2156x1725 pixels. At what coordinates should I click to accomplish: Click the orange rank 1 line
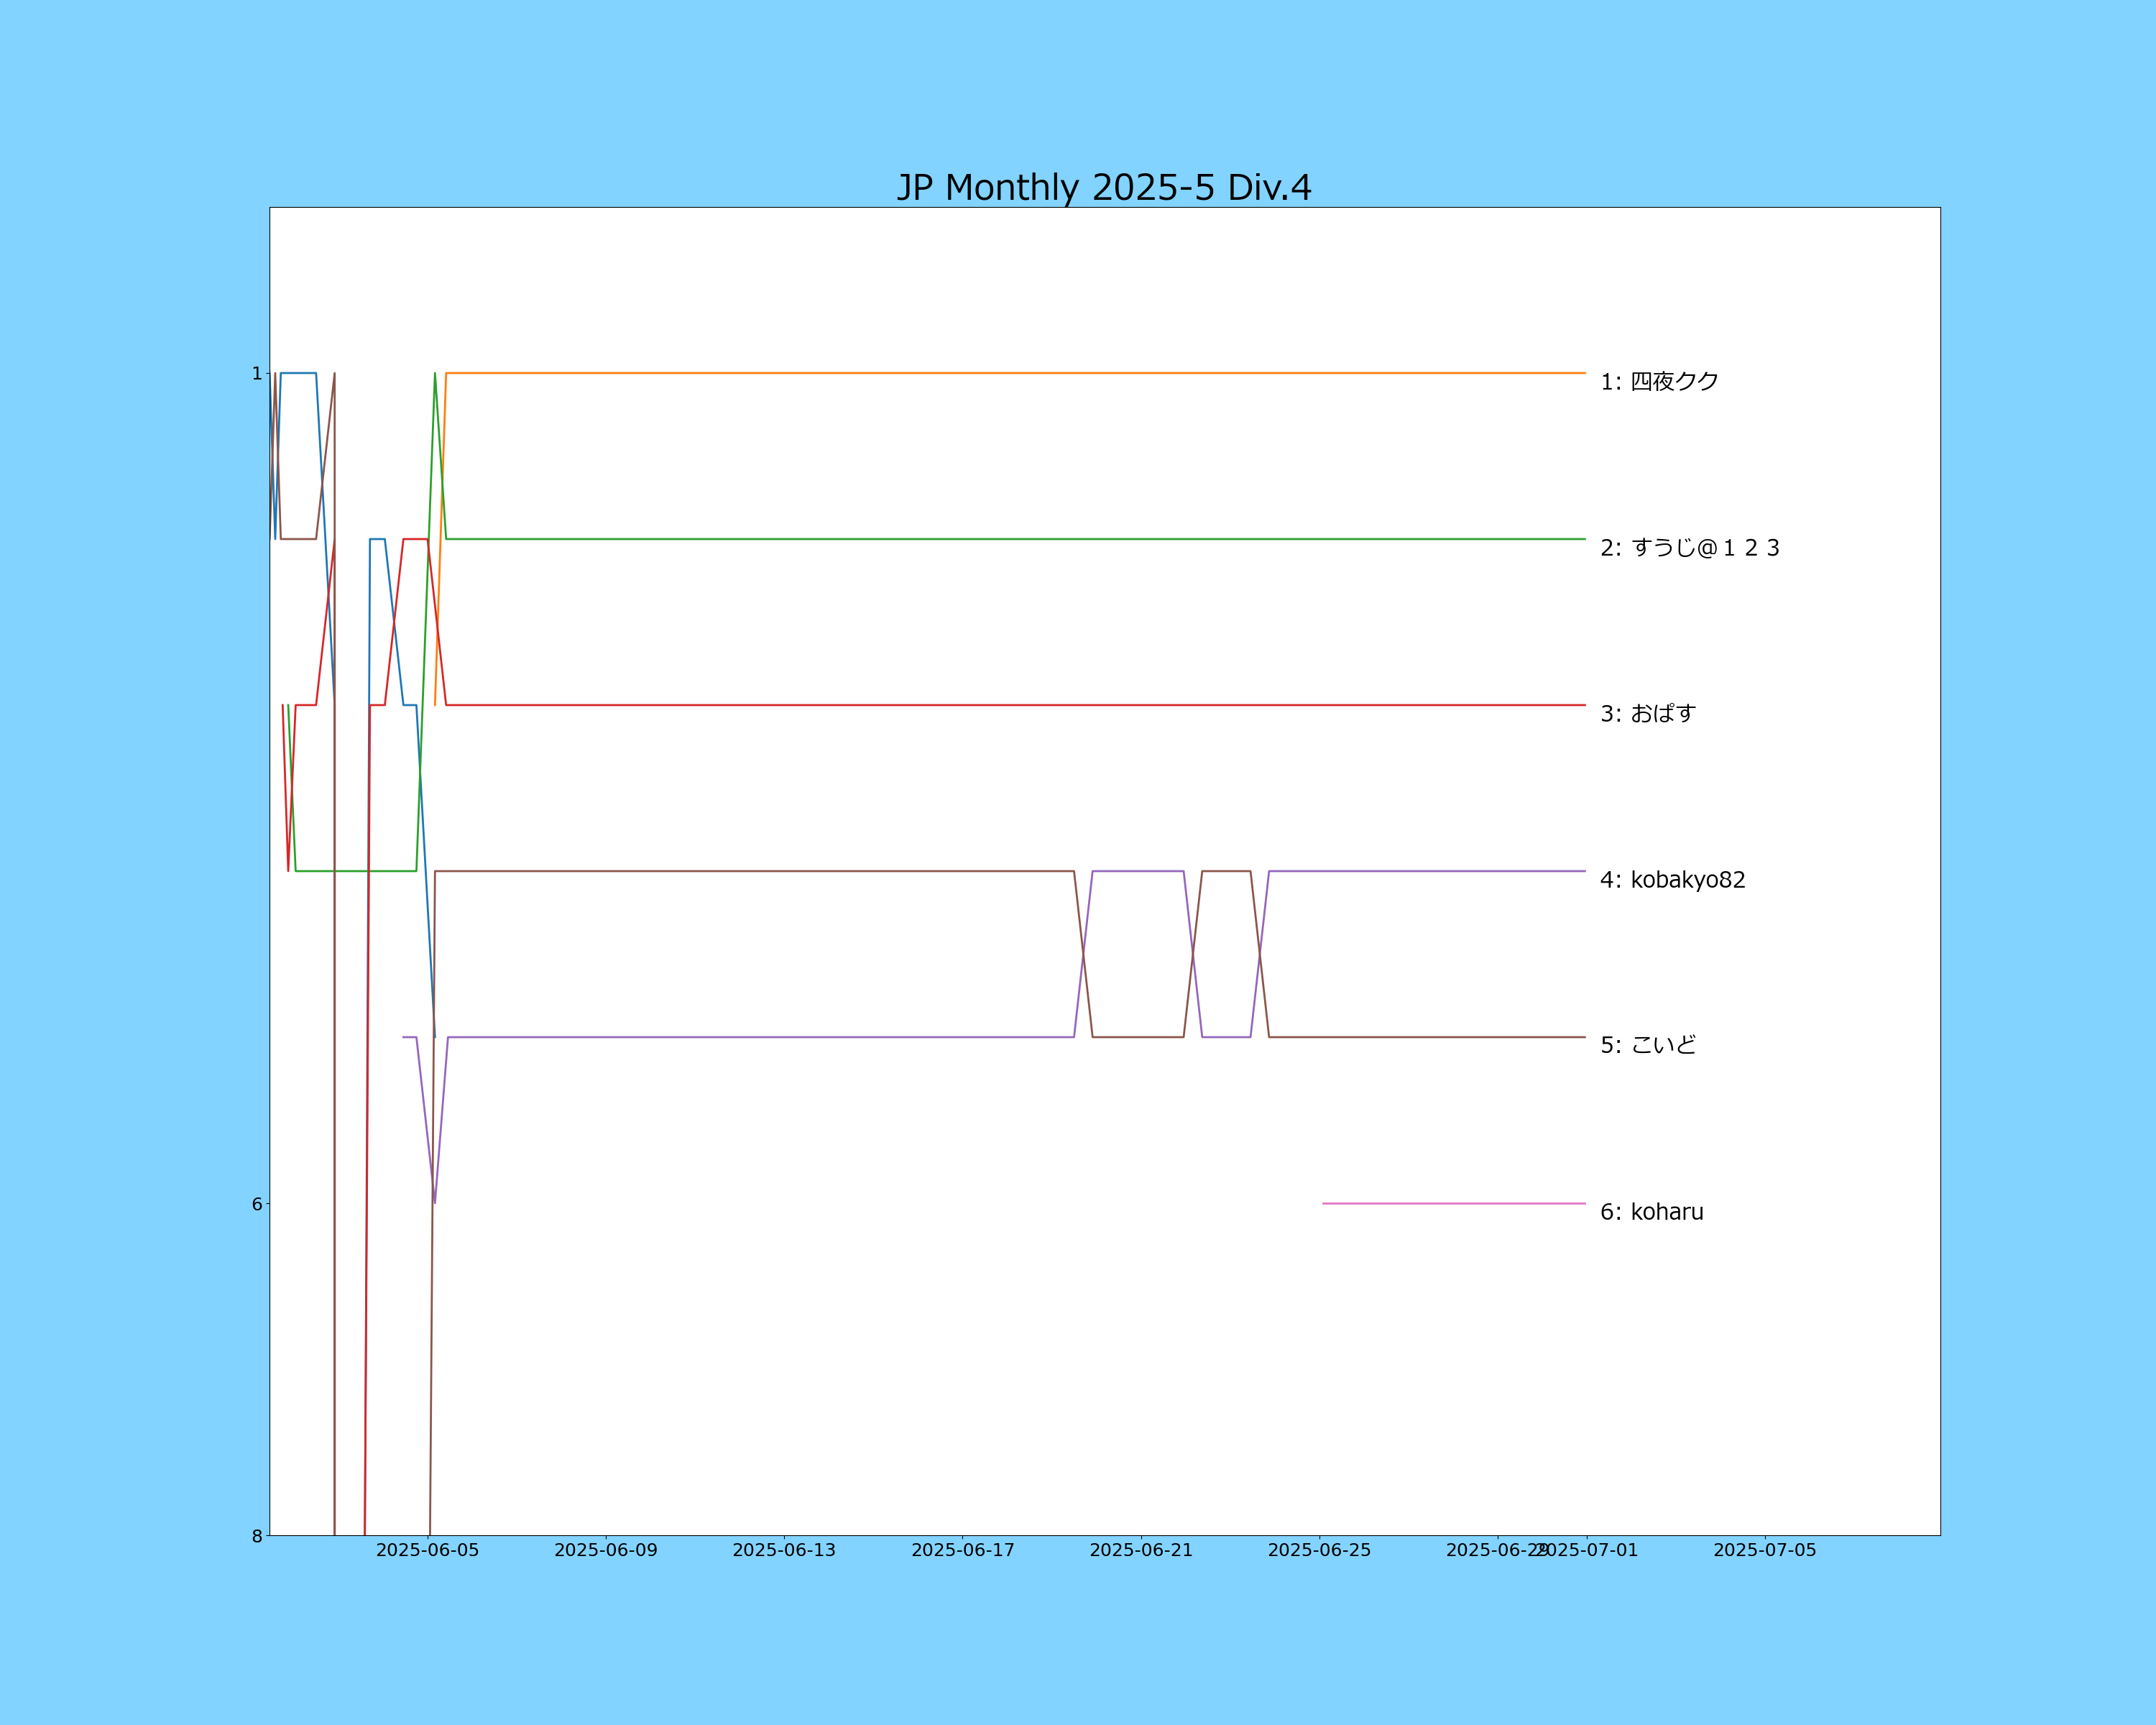[x=1000, y=373]
